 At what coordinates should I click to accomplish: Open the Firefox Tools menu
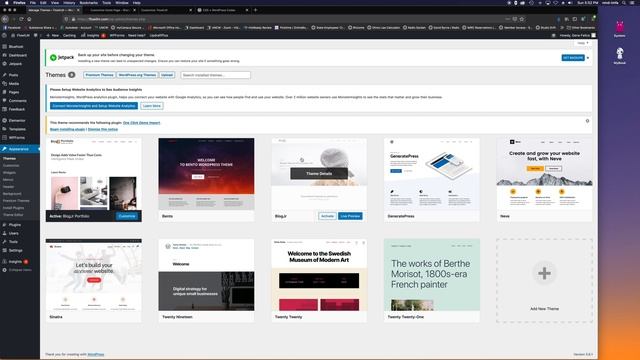click(x=107, y=3)
